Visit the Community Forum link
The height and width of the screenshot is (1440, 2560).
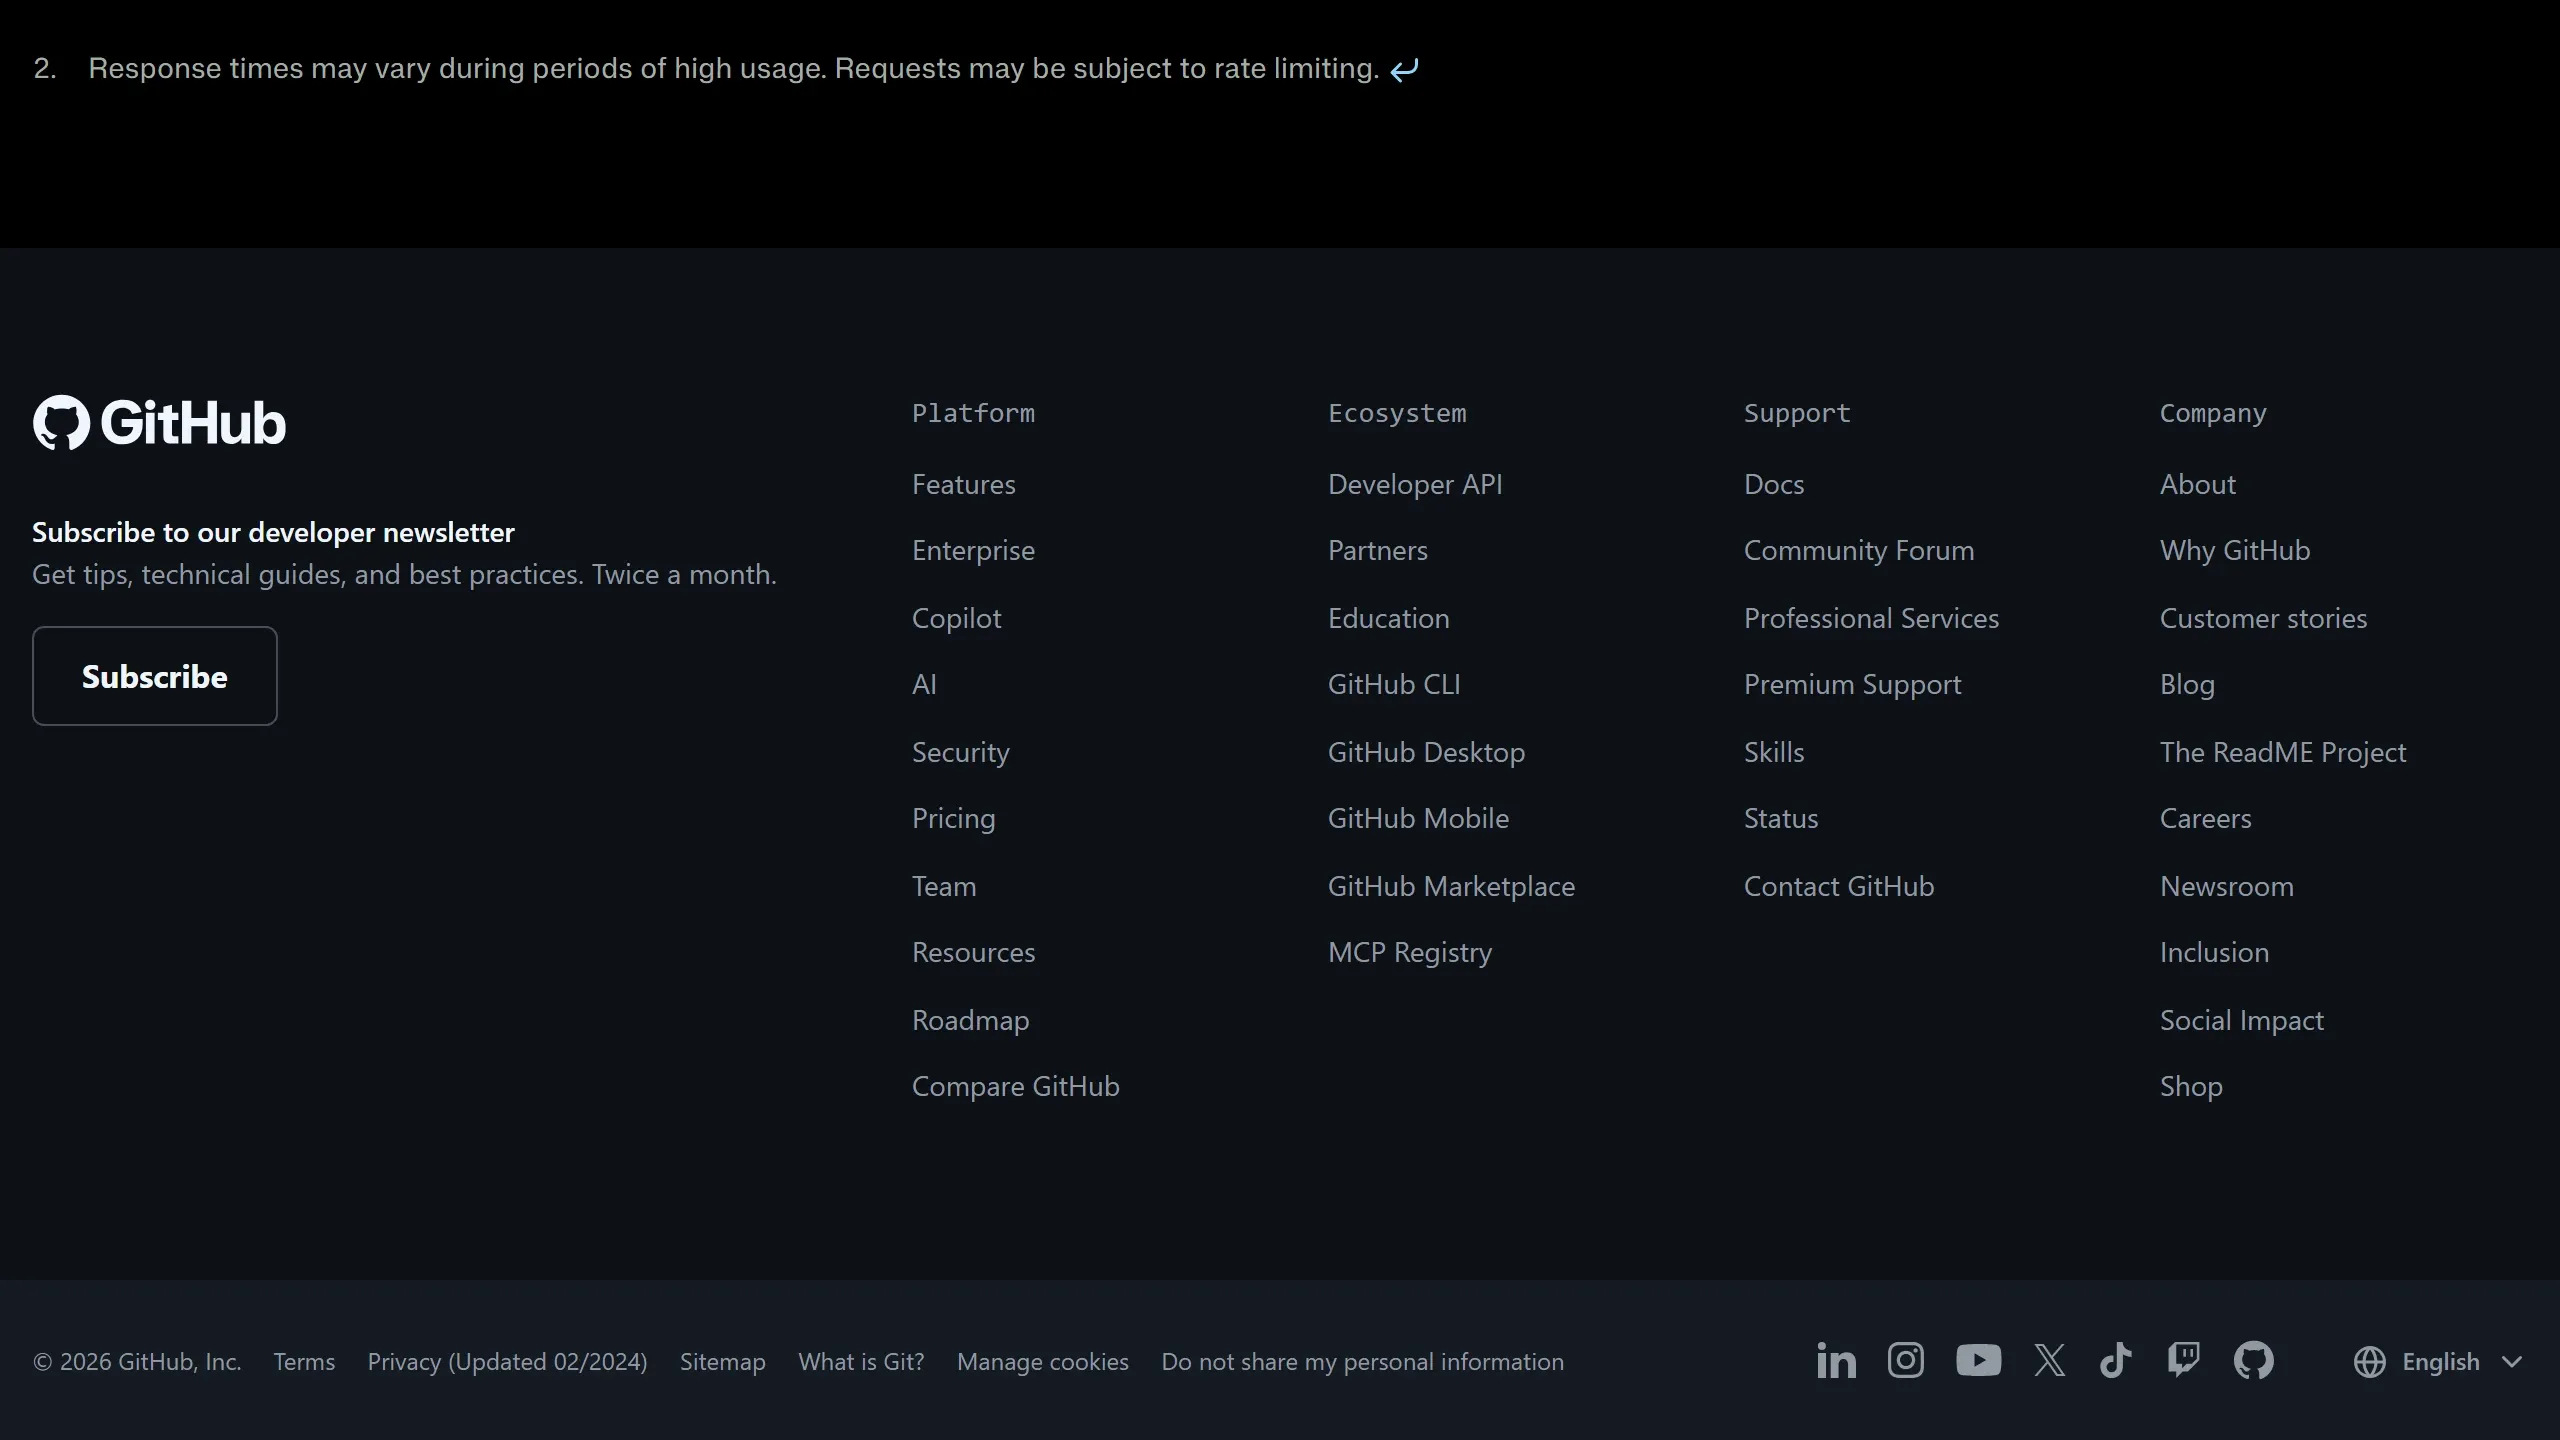1858,550
